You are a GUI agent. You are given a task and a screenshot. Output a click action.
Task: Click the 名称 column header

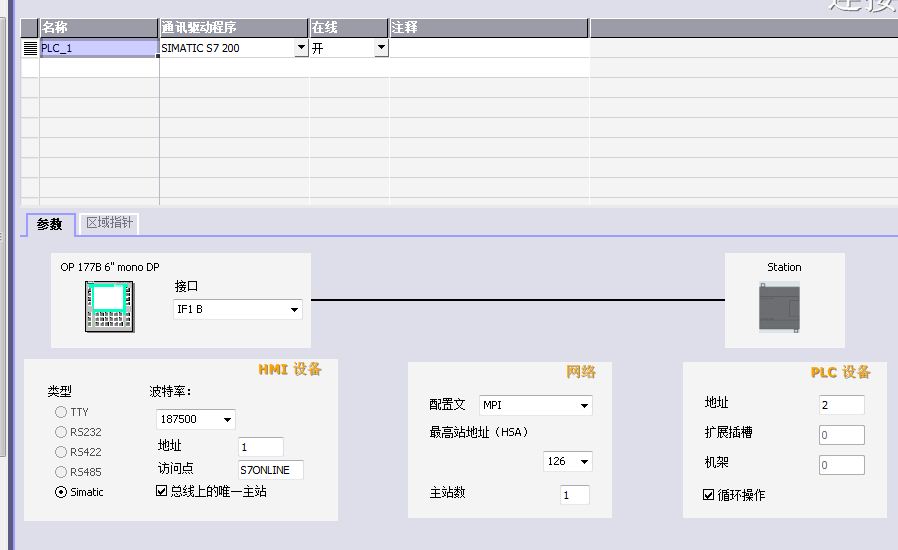(x=98, y=28)
